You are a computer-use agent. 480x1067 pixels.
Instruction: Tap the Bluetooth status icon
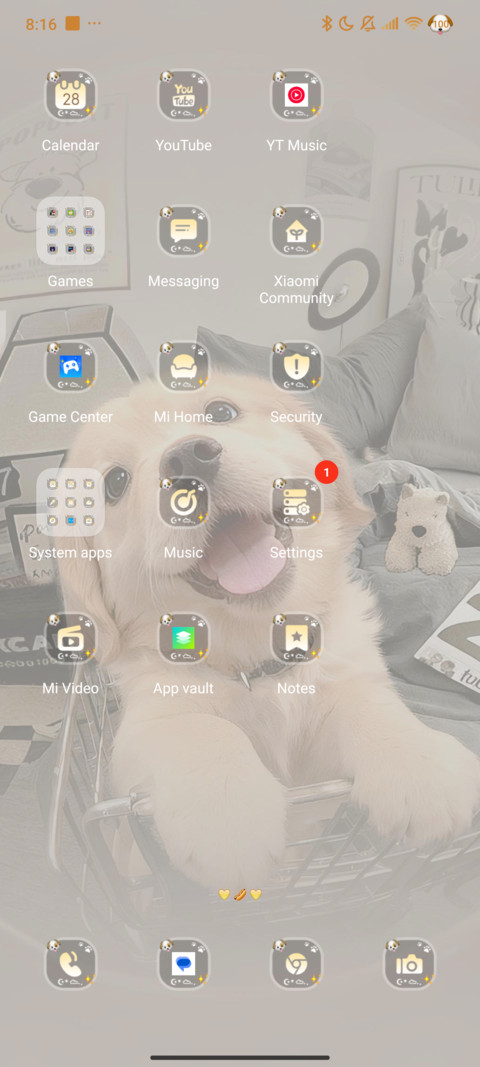[x=327, y=24]
